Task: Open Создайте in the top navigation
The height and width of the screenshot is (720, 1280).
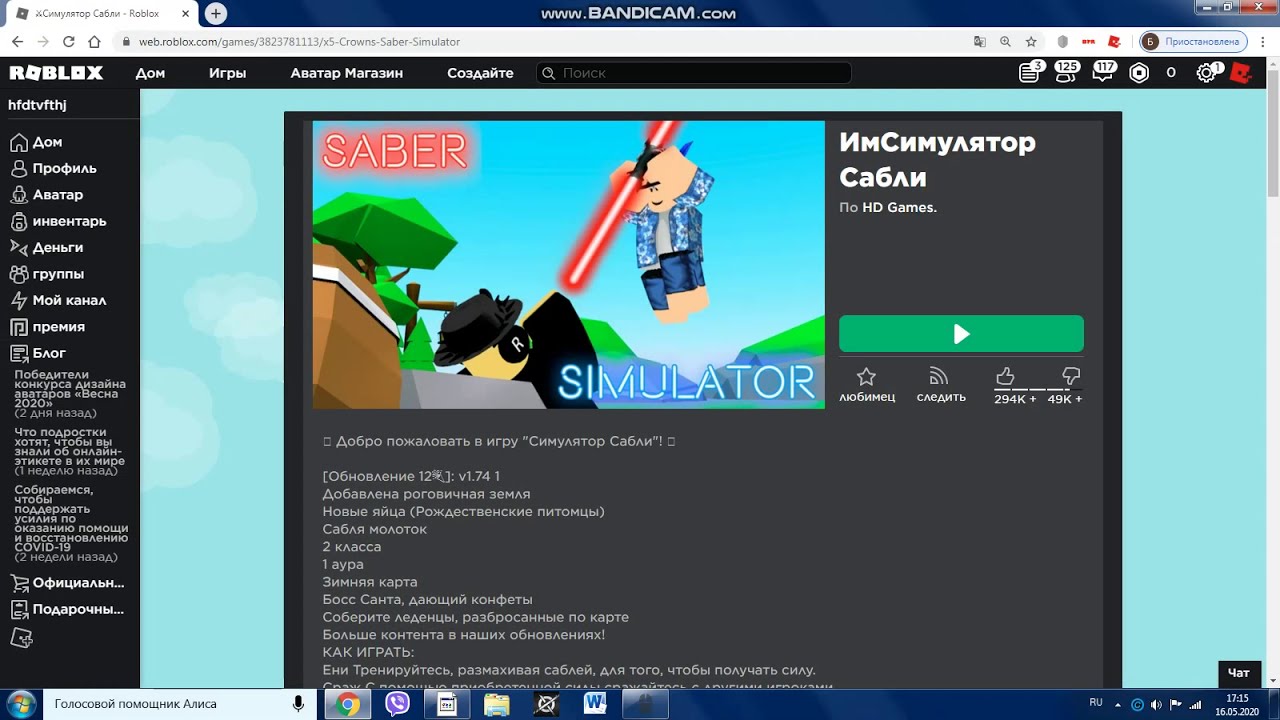Action: 480,73
